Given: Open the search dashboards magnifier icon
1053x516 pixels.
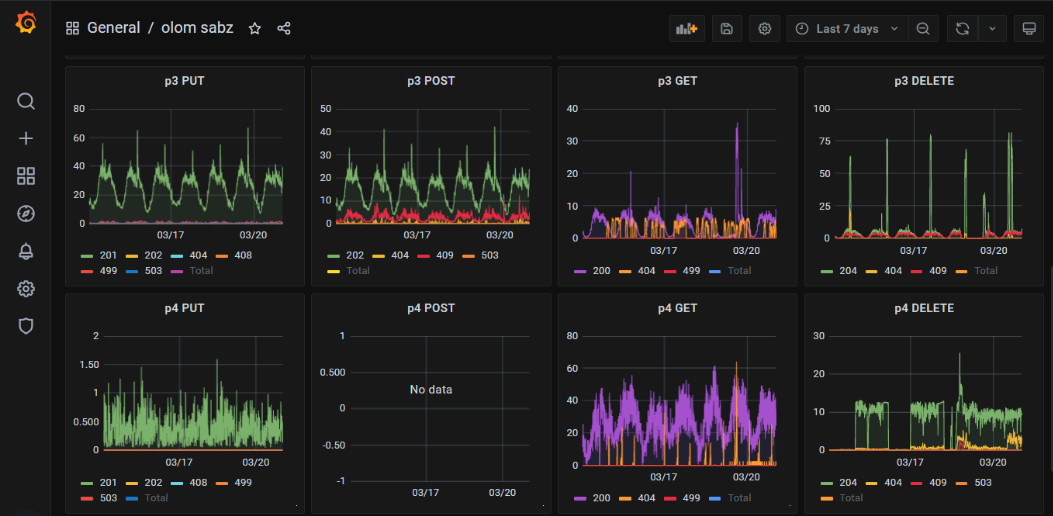Looking at the screenshot, I should (x=26, y=101).
